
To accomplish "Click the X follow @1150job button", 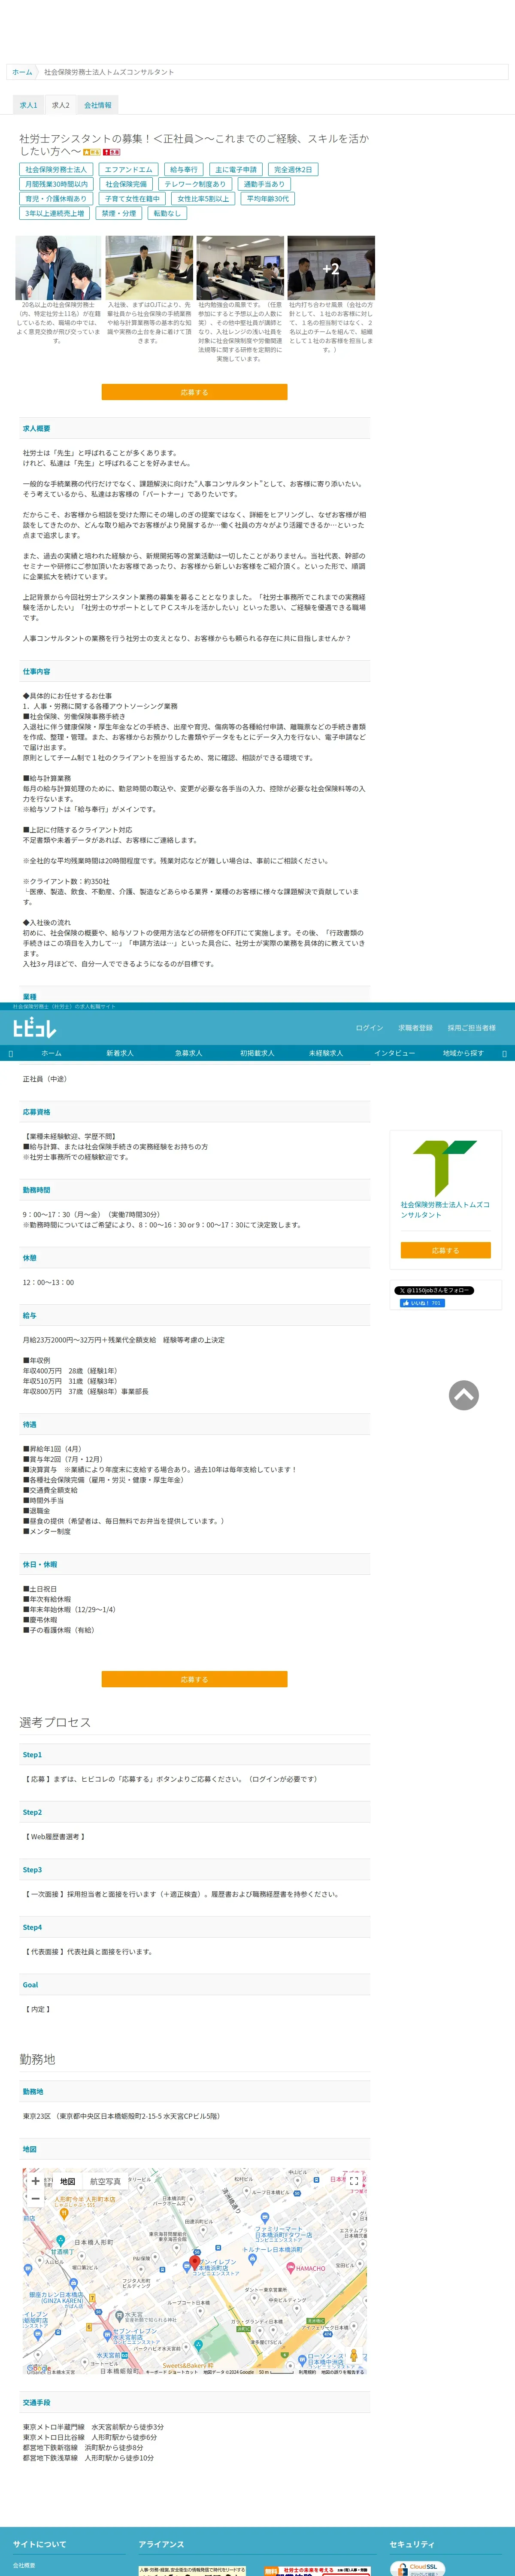I will [x=433, y=1291].
